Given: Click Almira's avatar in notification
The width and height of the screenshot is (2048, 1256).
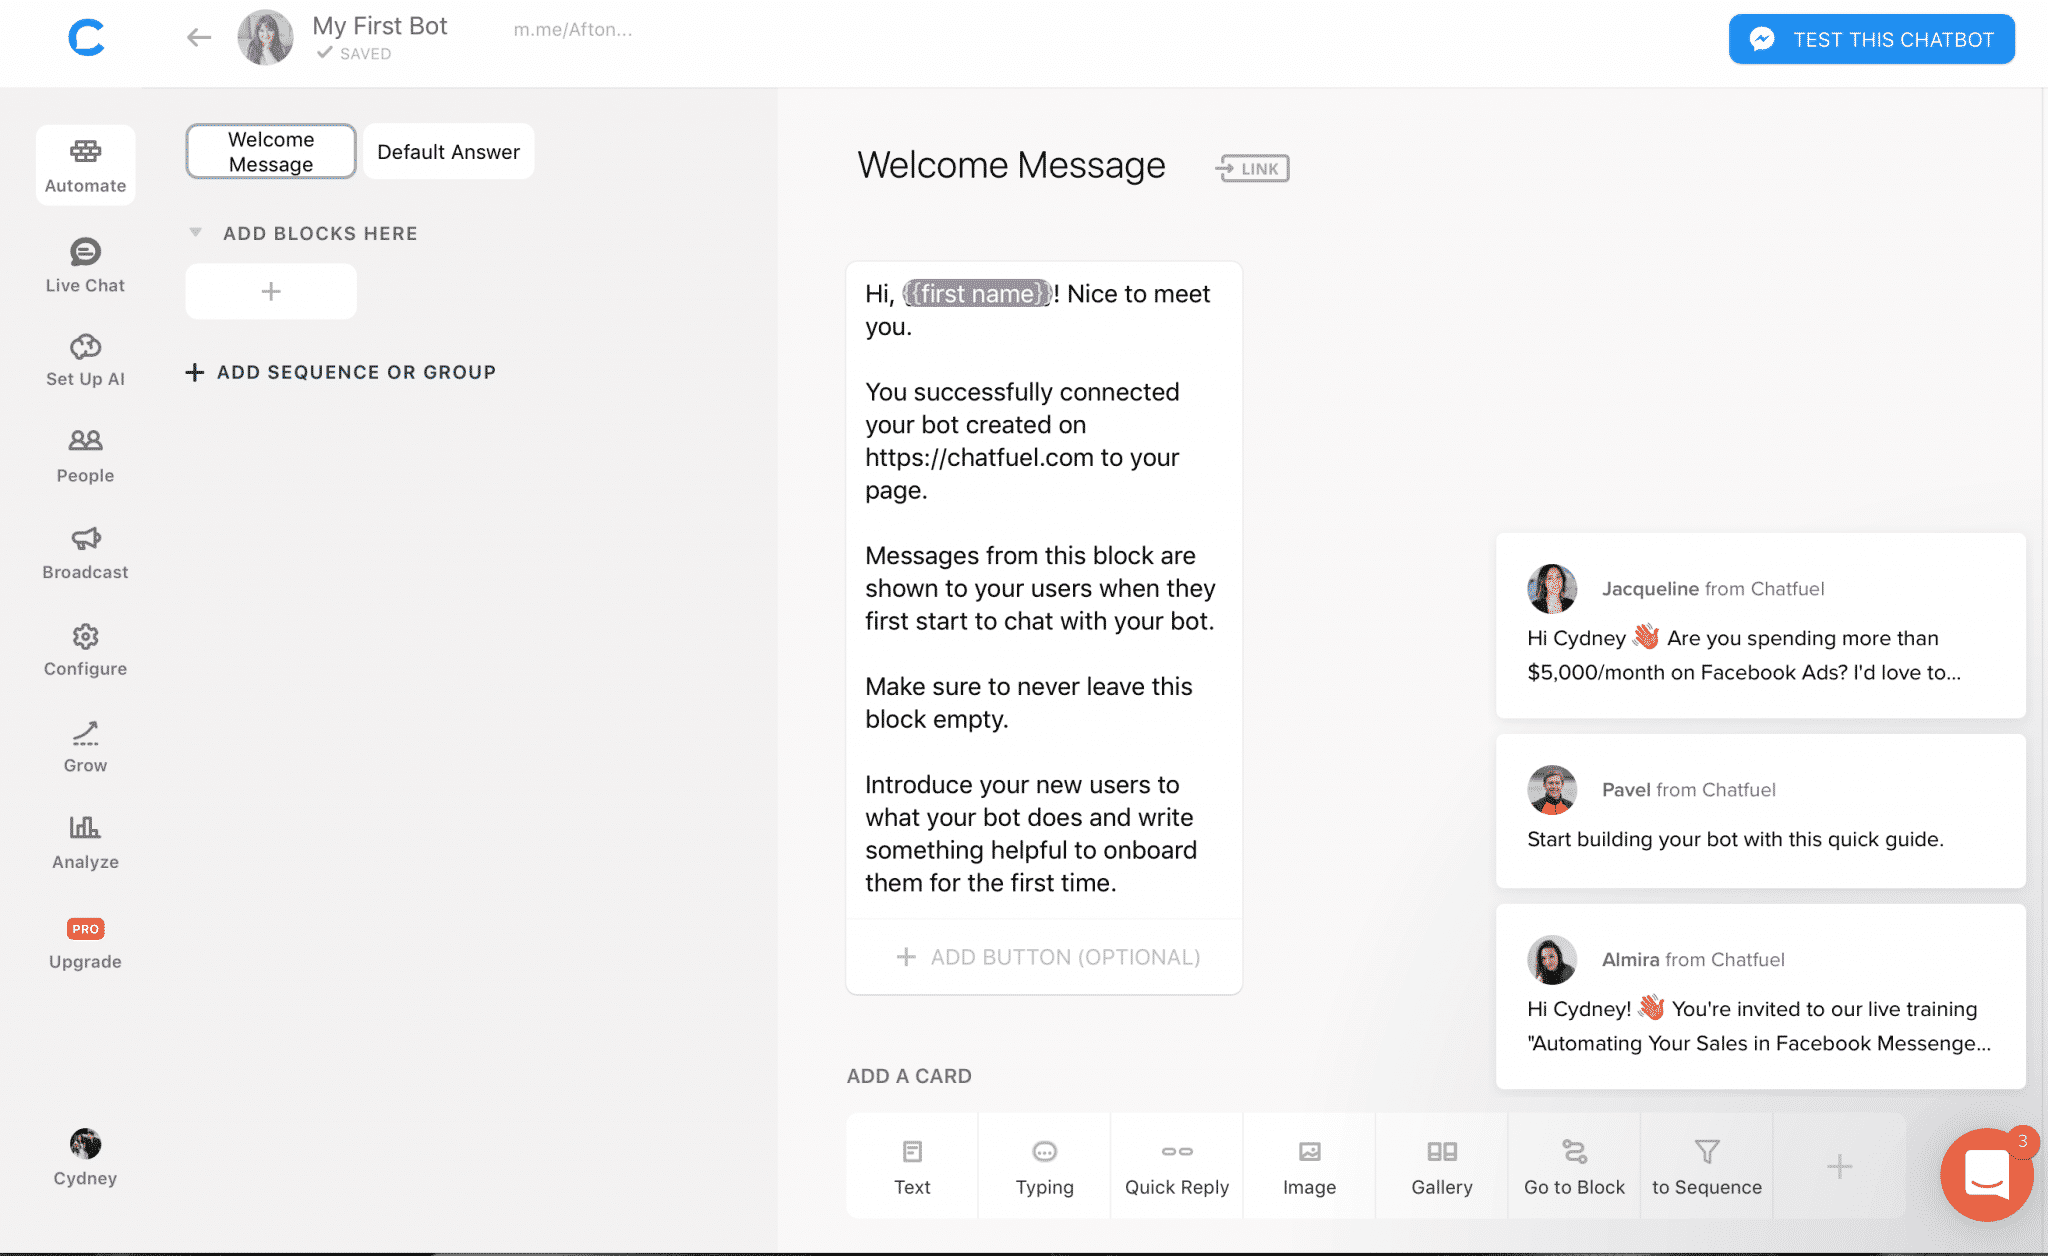Looking at the screenshot, I should tap(1552, 960).
